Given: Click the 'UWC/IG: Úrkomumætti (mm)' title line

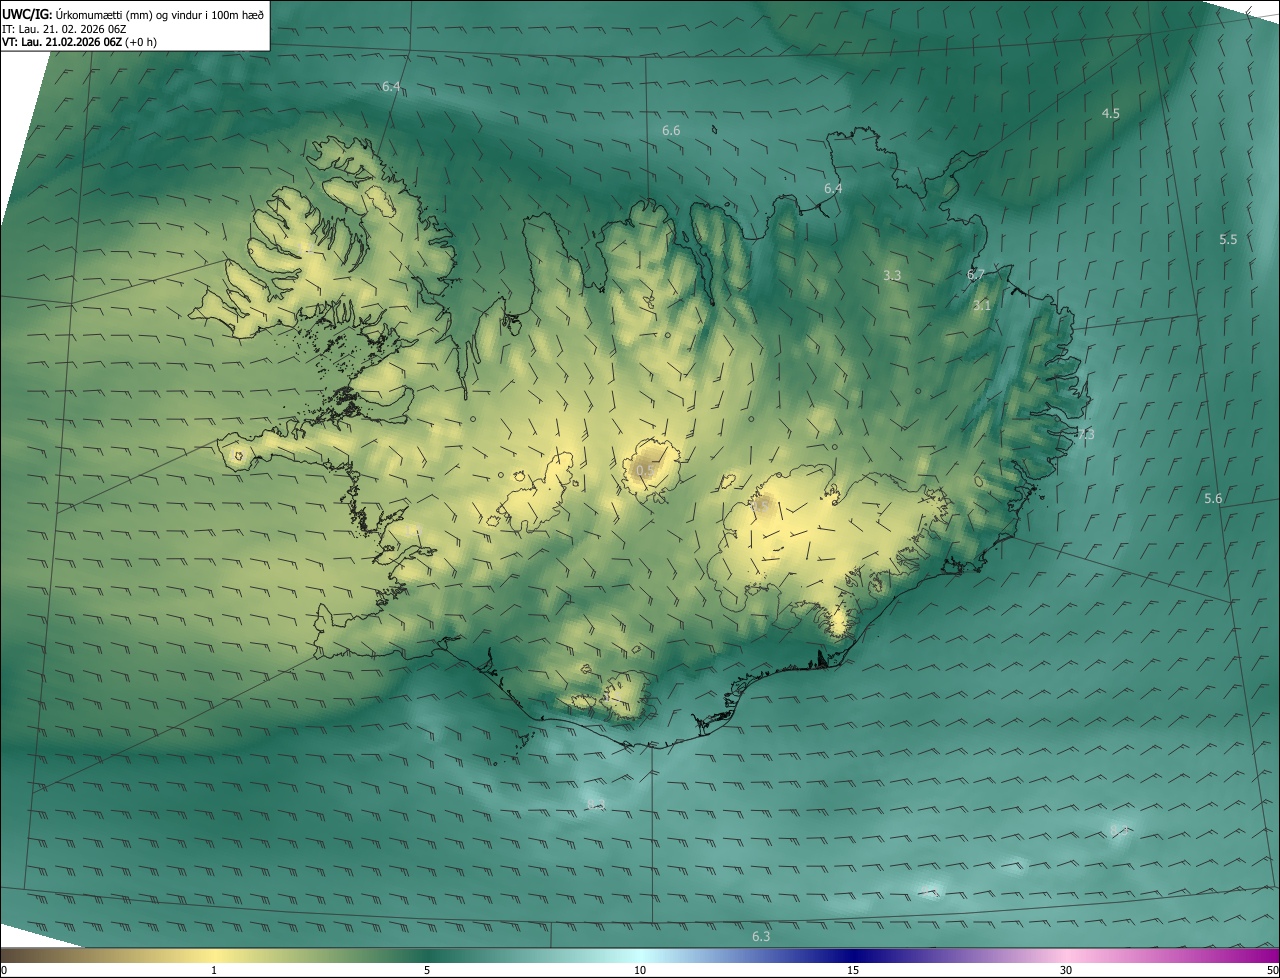Looking at the screenshot, I should tap(133, 13).
